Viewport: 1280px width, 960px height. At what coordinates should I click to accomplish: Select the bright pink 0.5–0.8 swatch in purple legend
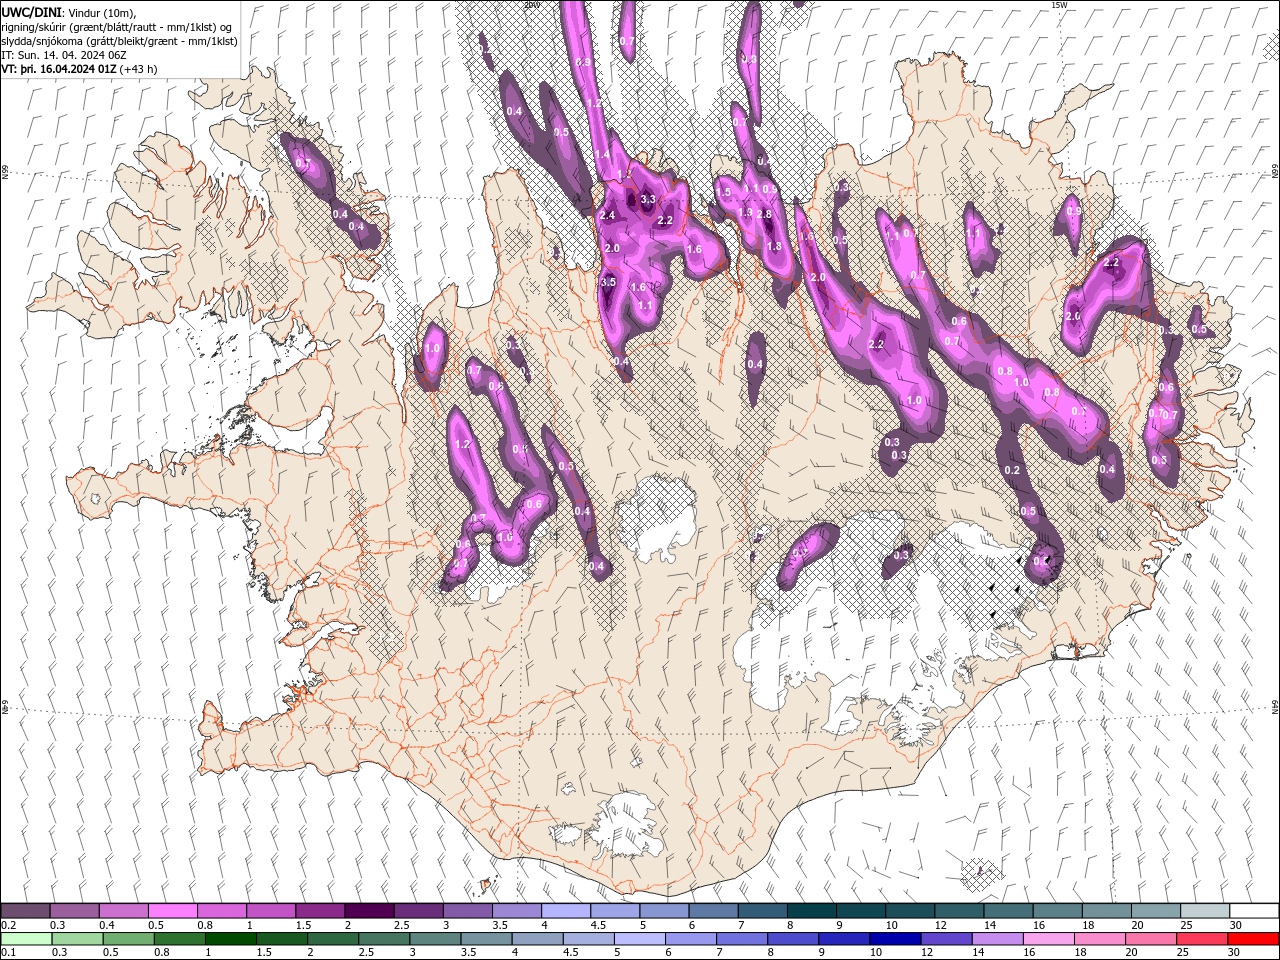172,911
